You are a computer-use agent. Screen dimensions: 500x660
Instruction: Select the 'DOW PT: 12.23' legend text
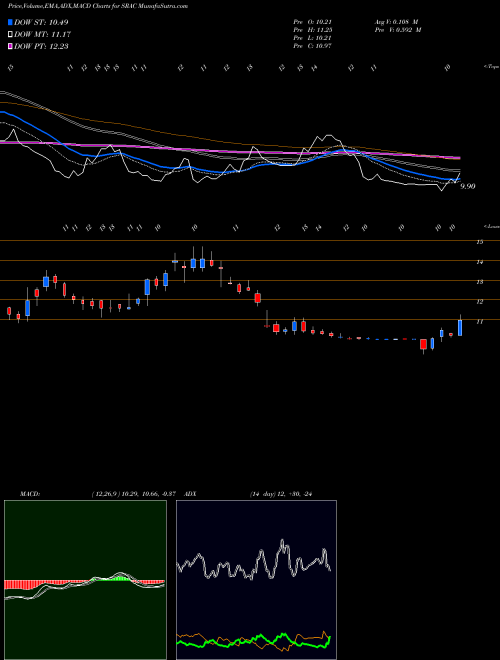pos(41,46)
